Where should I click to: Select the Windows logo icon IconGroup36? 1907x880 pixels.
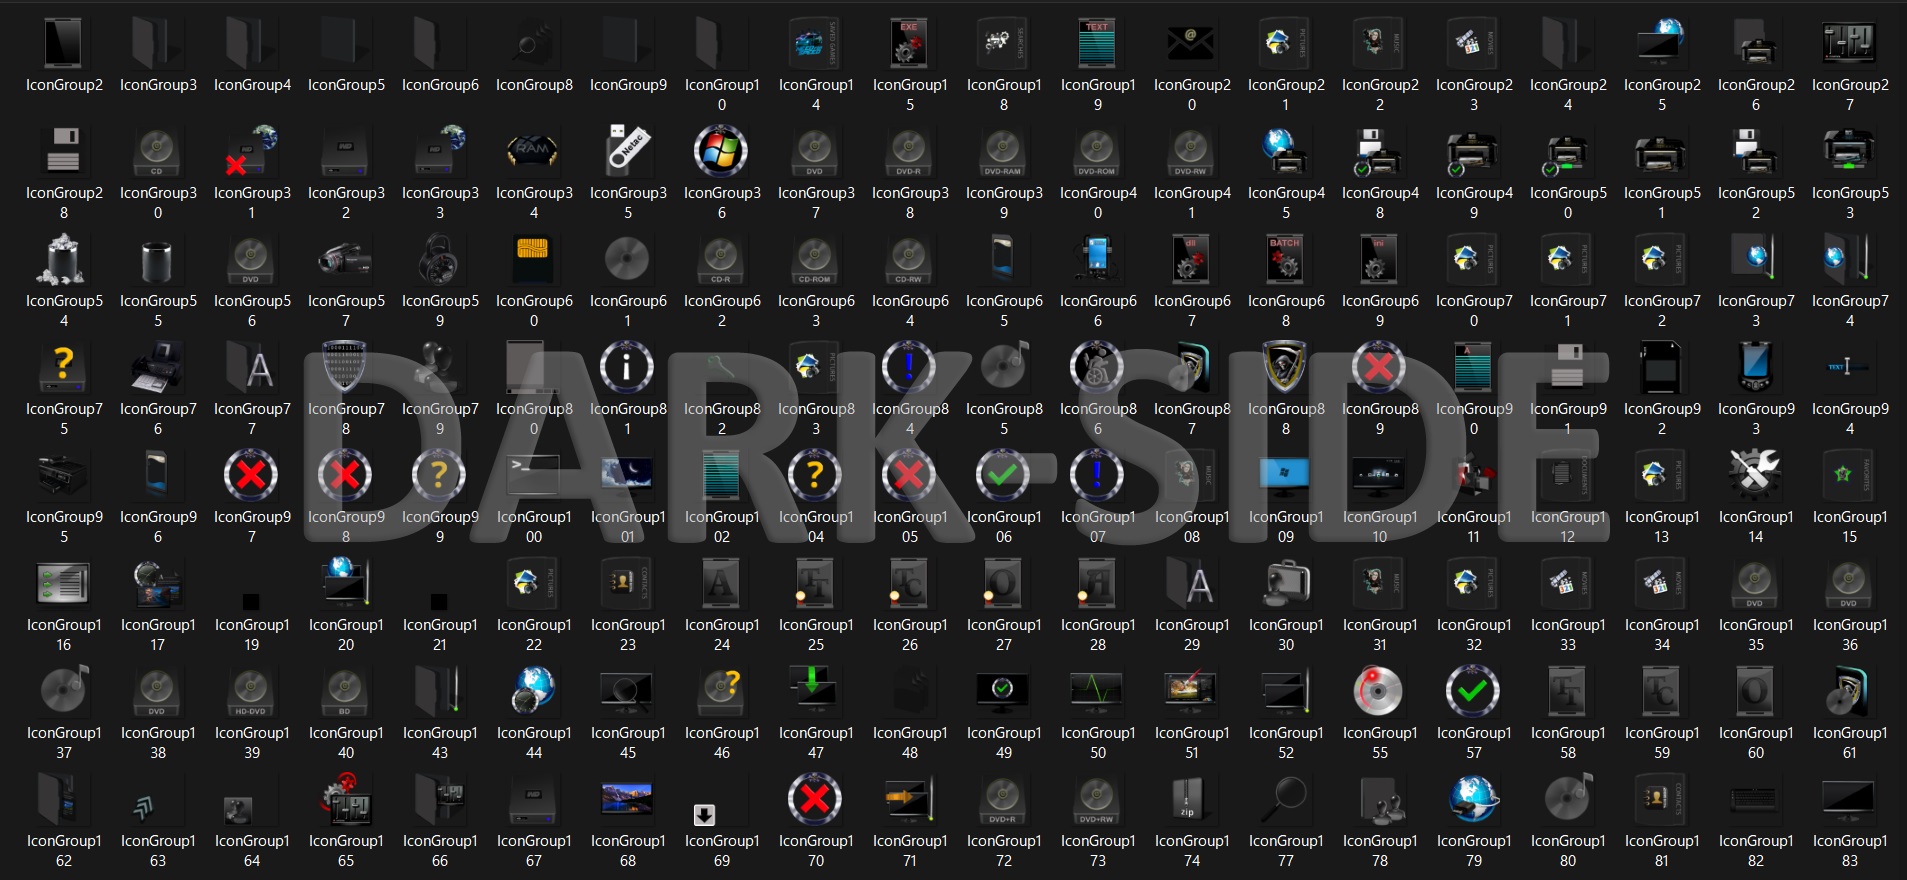point(721,151)
